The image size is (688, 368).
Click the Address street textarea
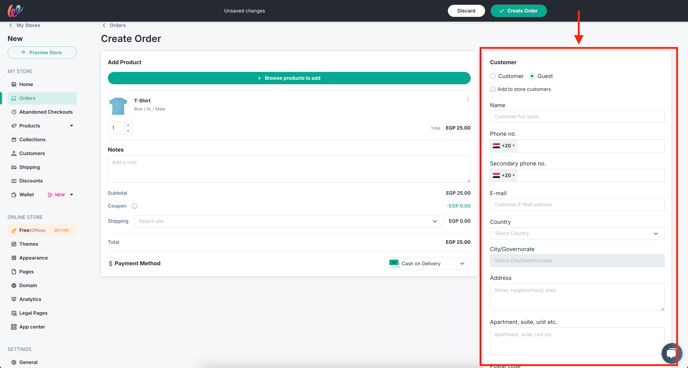pos(577,297)
